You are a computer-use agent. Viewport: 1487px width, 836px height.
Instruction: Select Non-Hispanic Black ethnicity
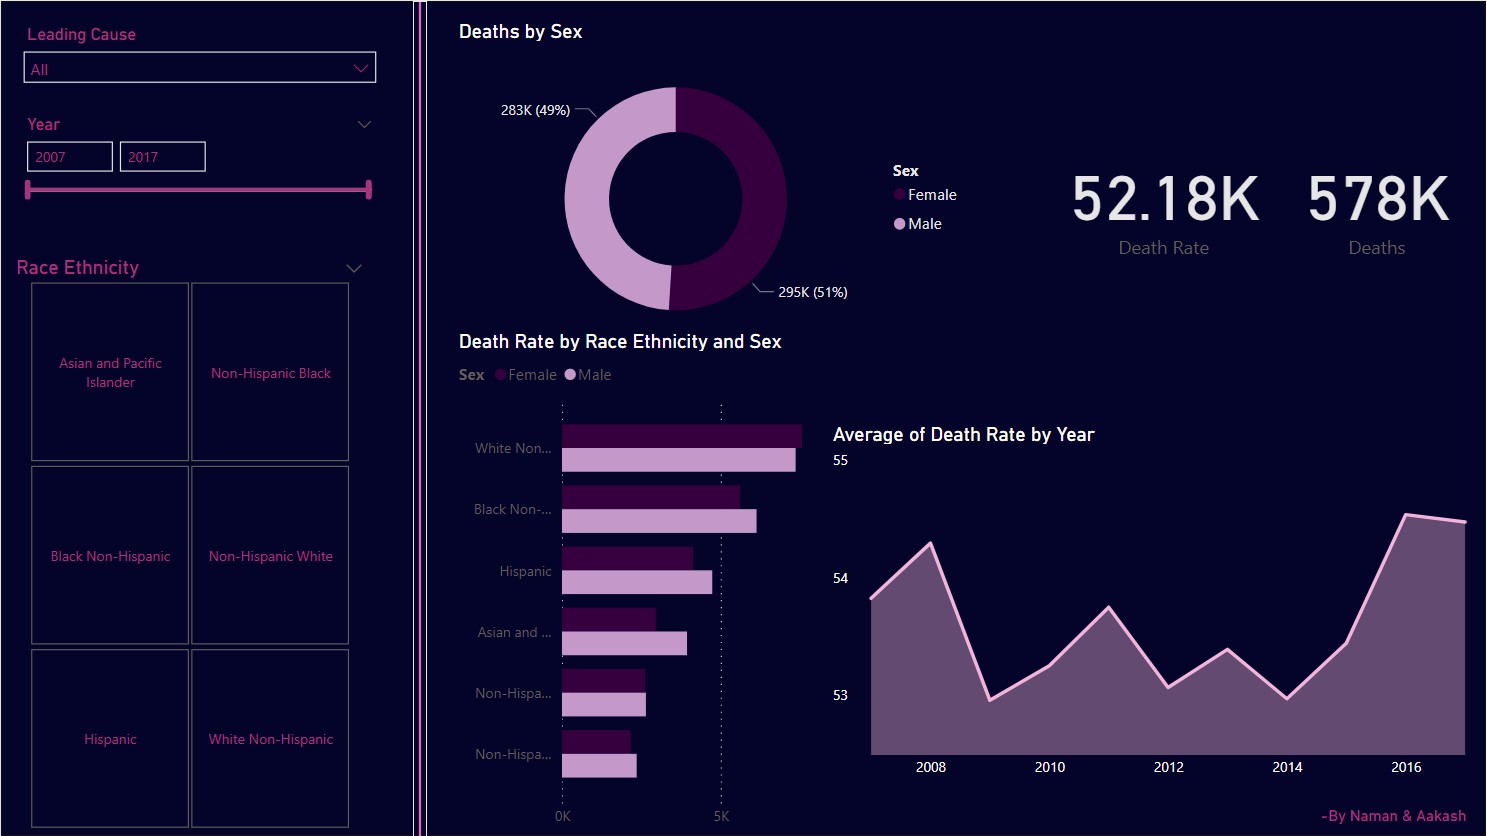click(x=270, y=372)
